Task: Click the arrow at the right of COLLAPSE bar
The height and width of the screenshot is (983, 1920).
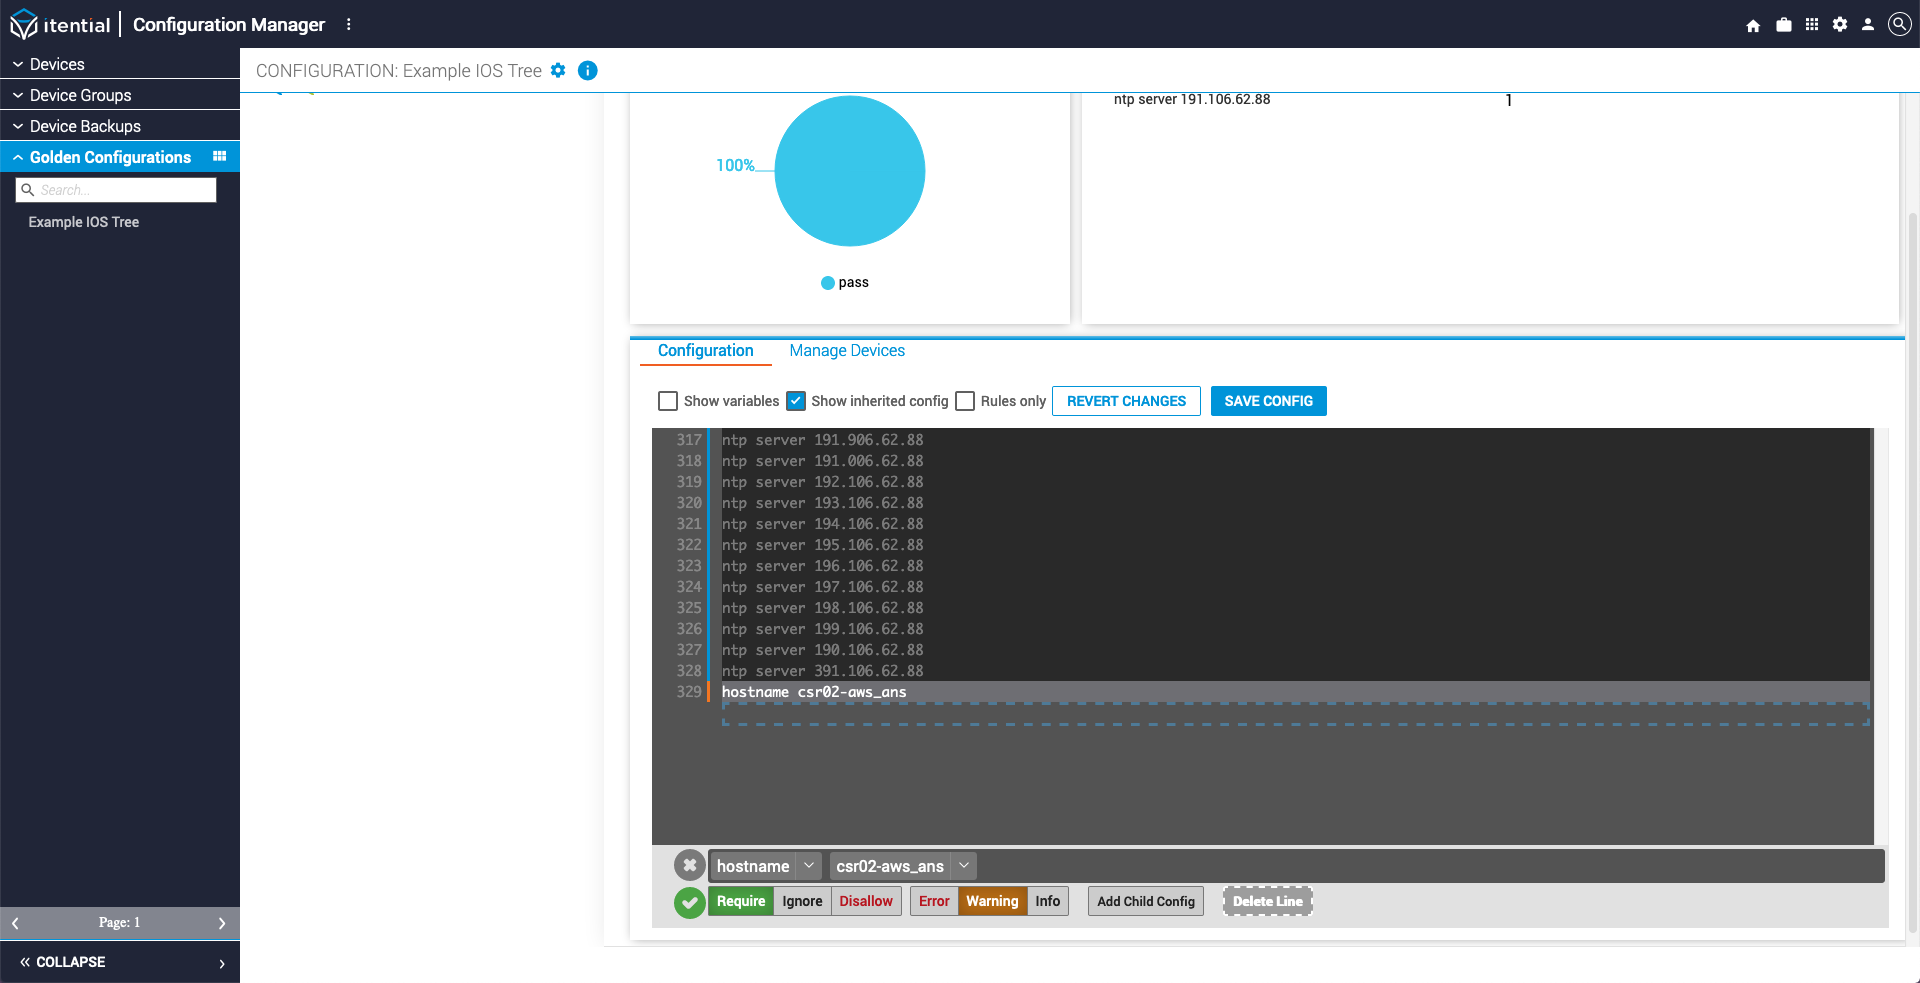Action: click(222, 963)
